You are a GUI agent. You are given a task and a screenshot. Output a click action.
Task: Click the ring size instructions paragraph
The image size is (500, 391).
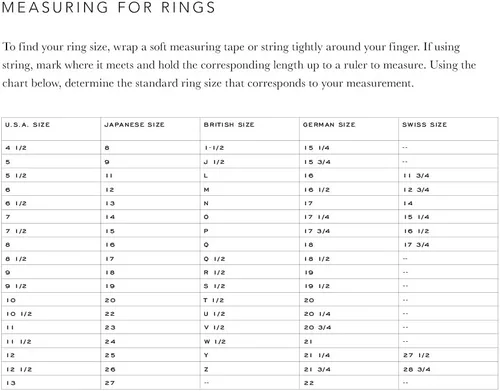coord(239,65)
